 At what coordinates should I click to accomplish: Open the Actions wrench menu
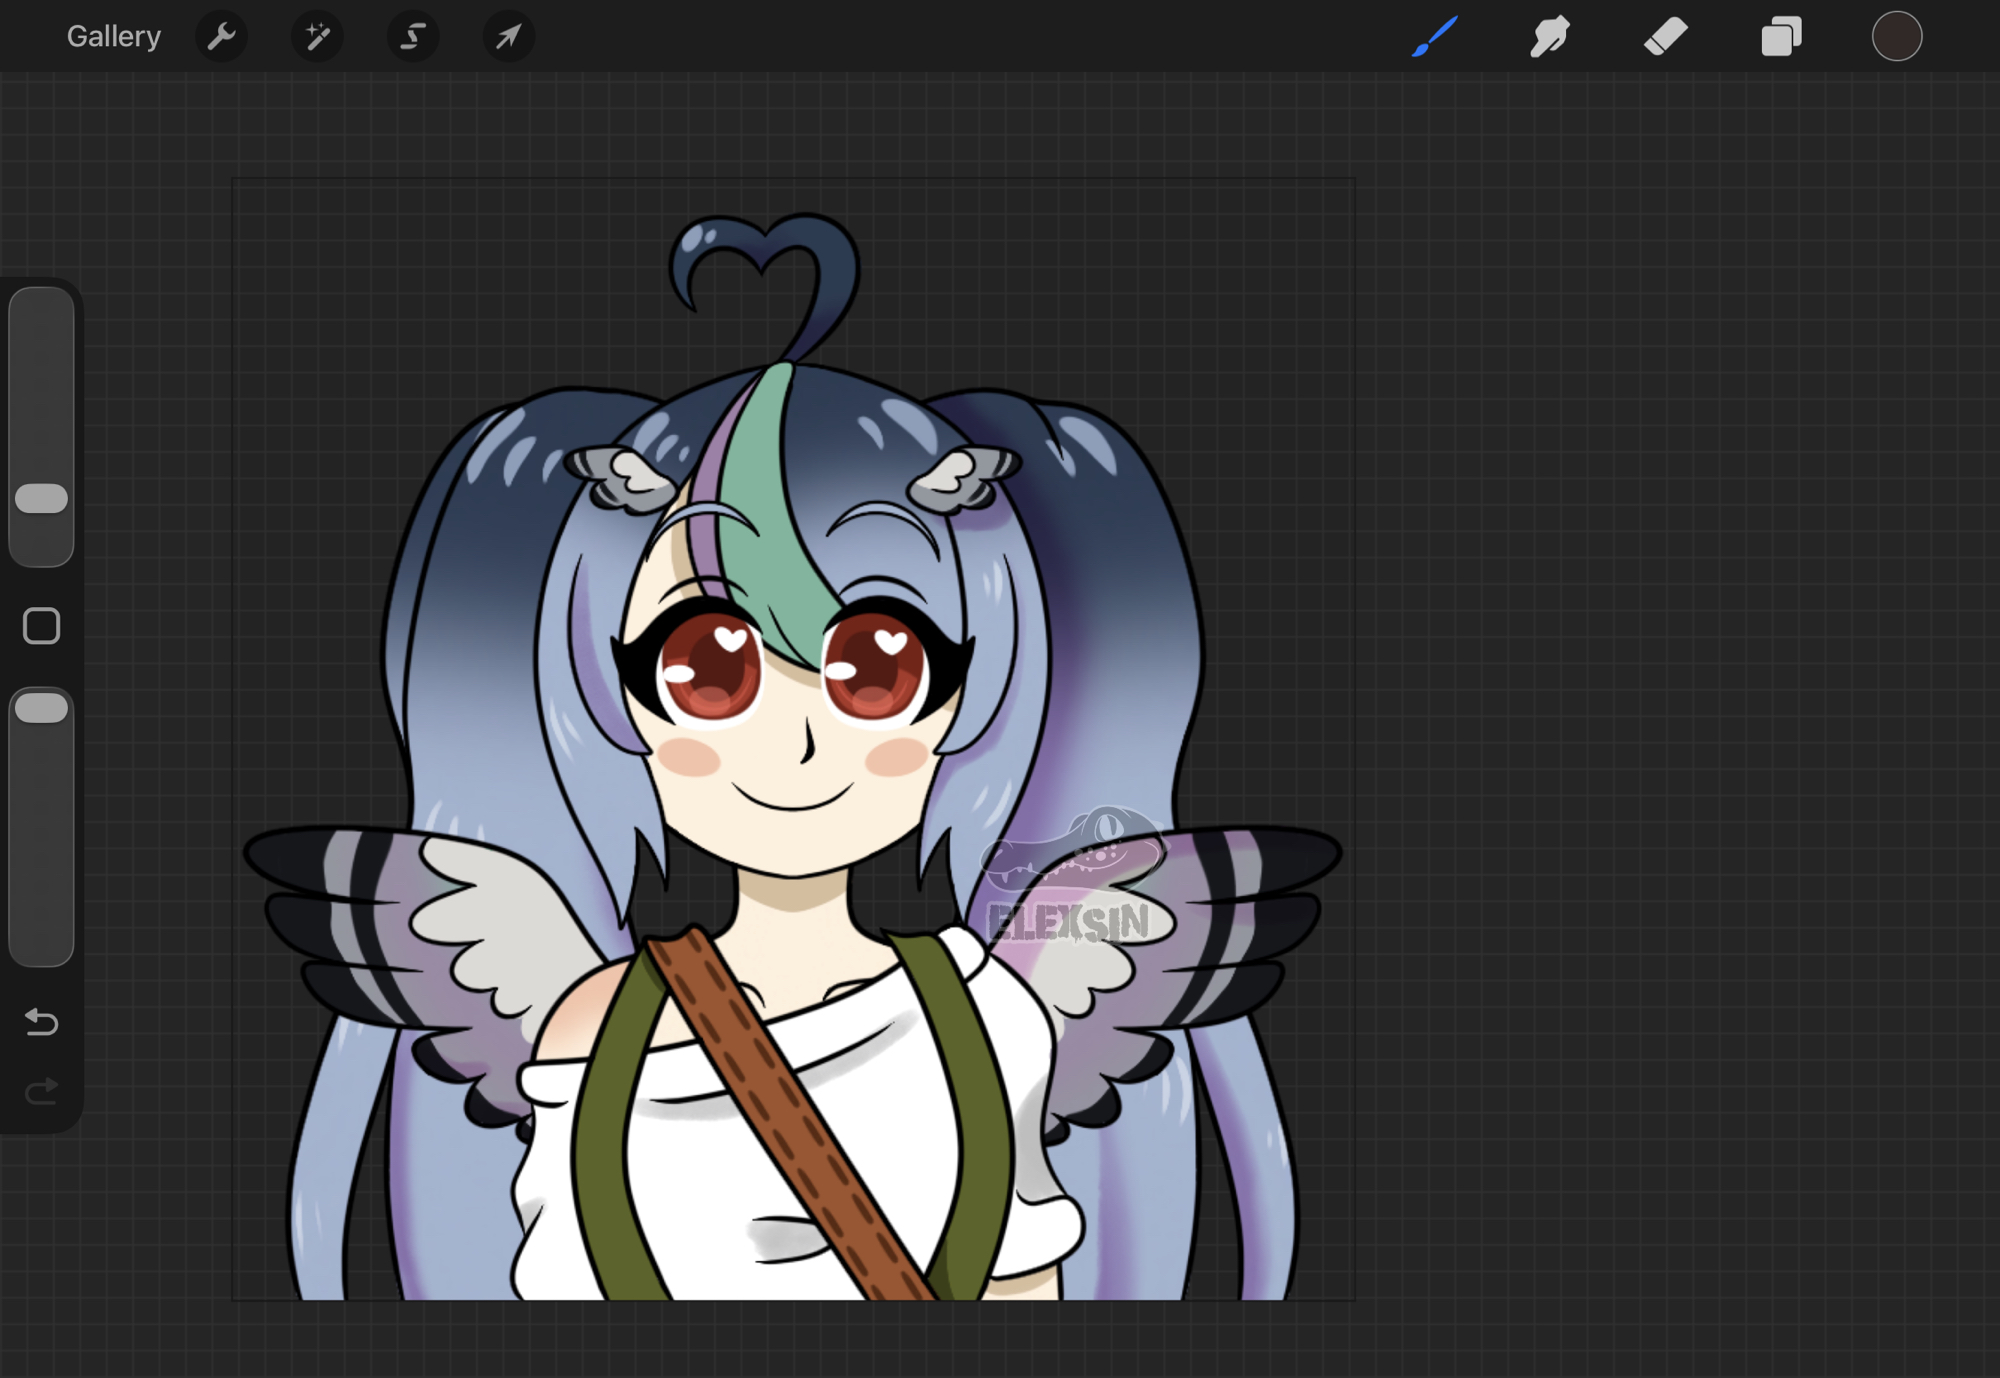(221, 37)
